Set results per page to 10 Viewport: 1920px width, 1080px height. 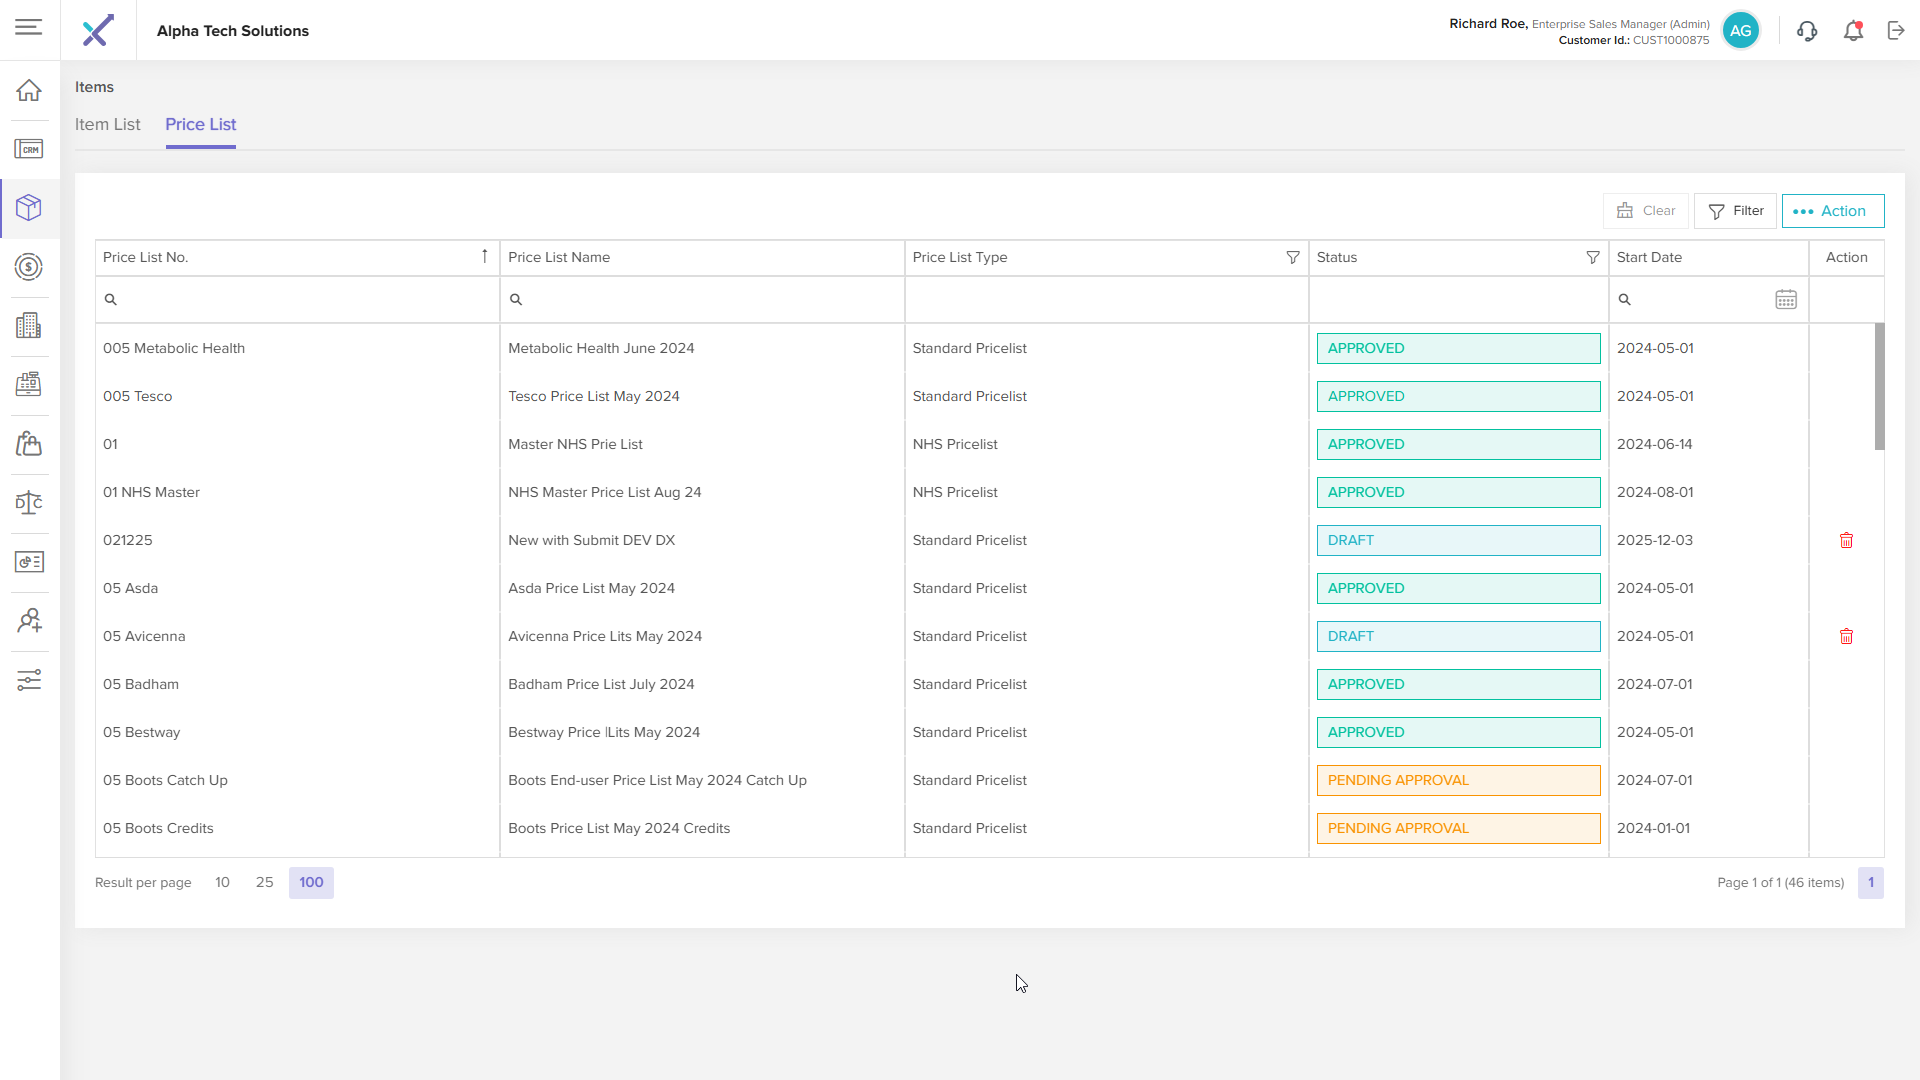point(222,882)
